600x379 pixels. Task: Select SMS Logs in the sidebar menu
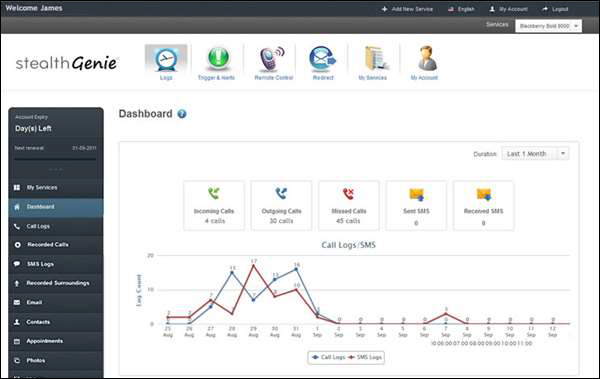point(56,264)
